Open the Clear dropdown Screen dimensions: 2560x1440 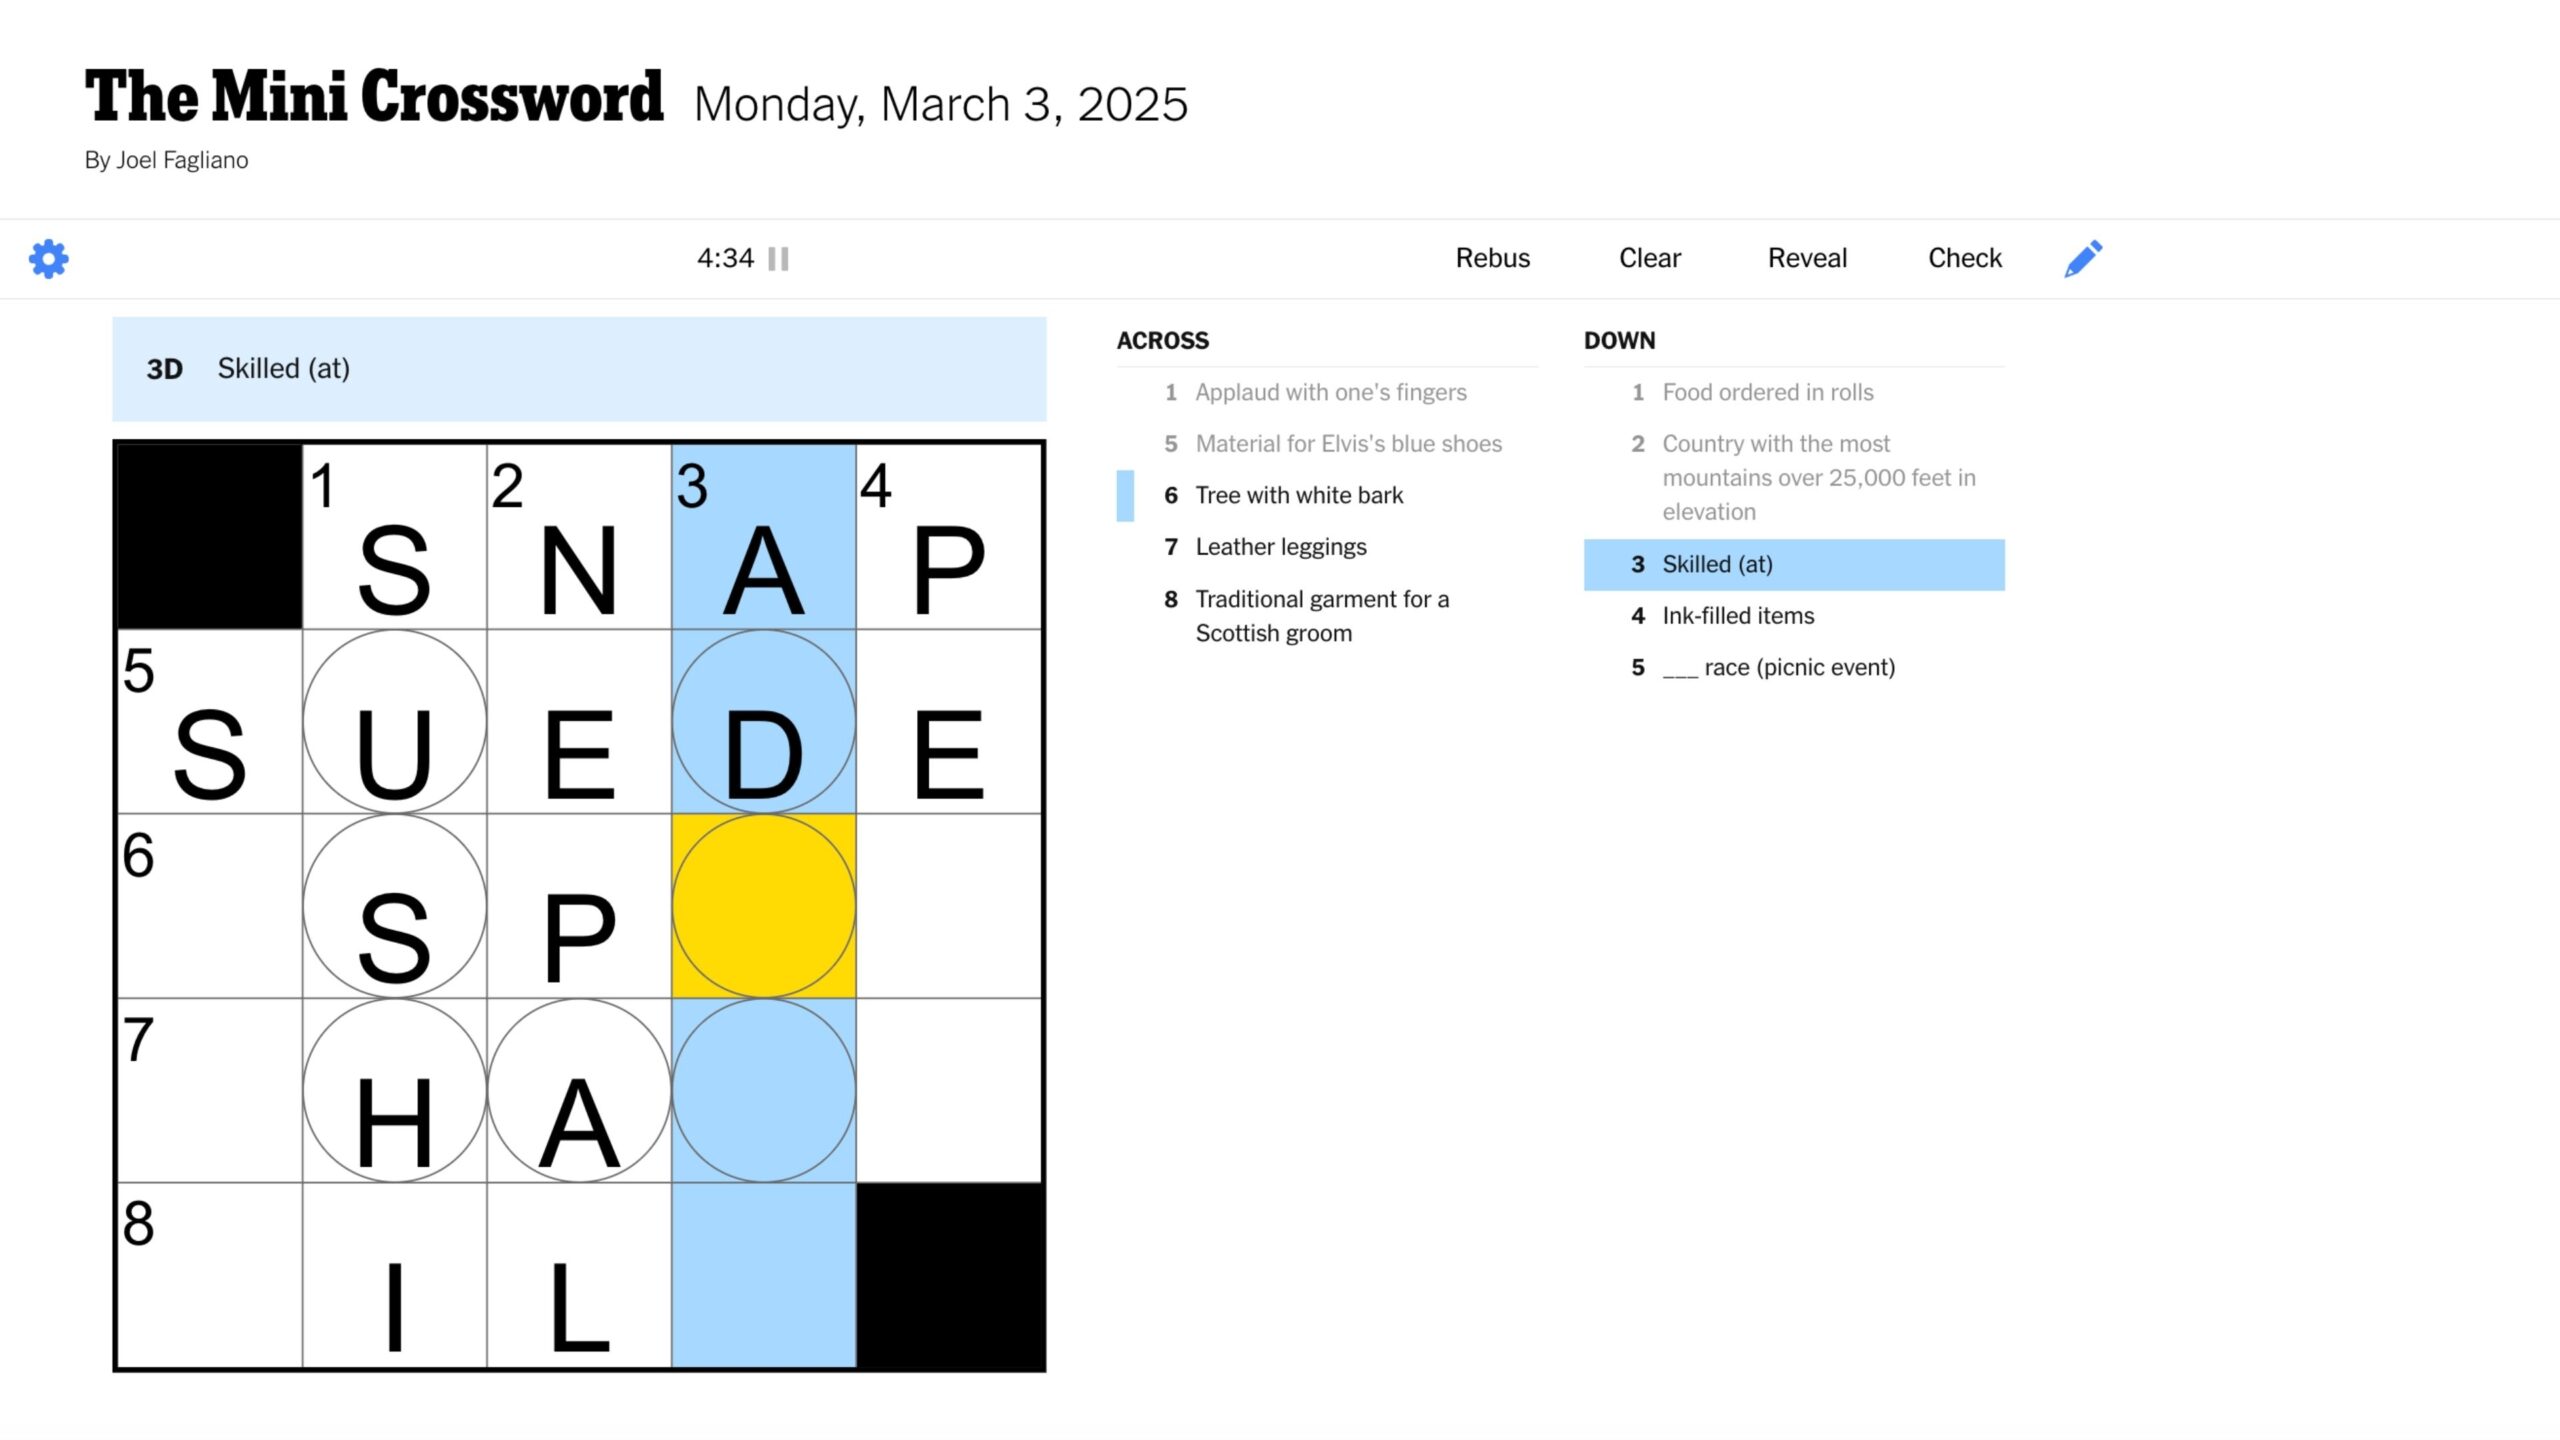point(1649,258)
